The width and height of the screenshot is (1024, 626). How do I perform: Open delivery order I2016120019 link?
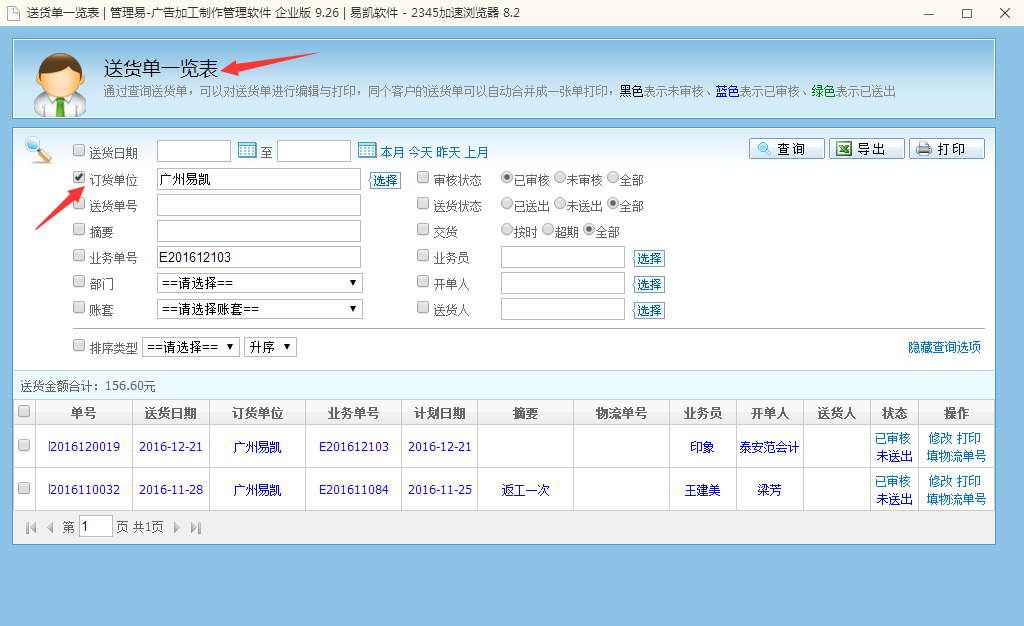[x=84, y=447]
